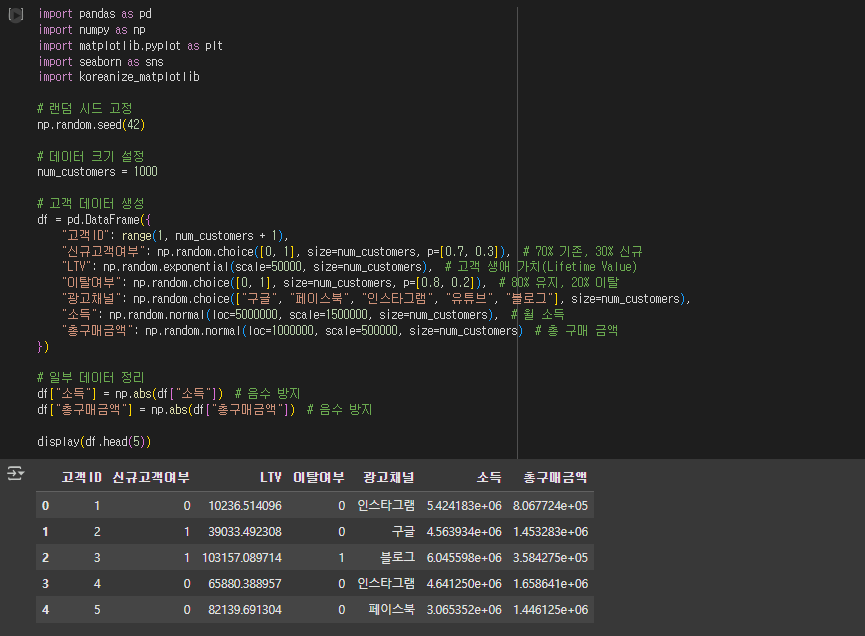Select LTV value 82139.691304
Image resolution: width=865 pixels, height=636 pixels.
point(245,609)
